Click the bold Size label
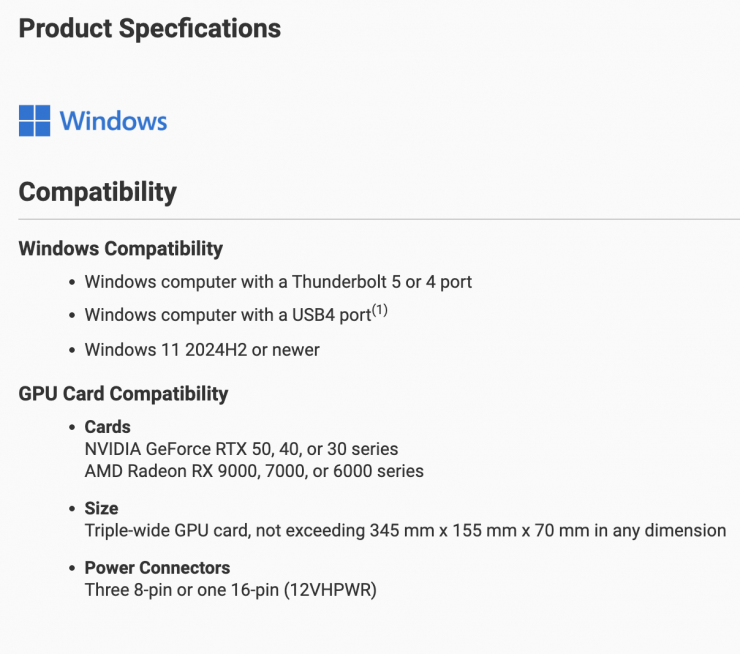The image size is (740, 654). (101, 508)
